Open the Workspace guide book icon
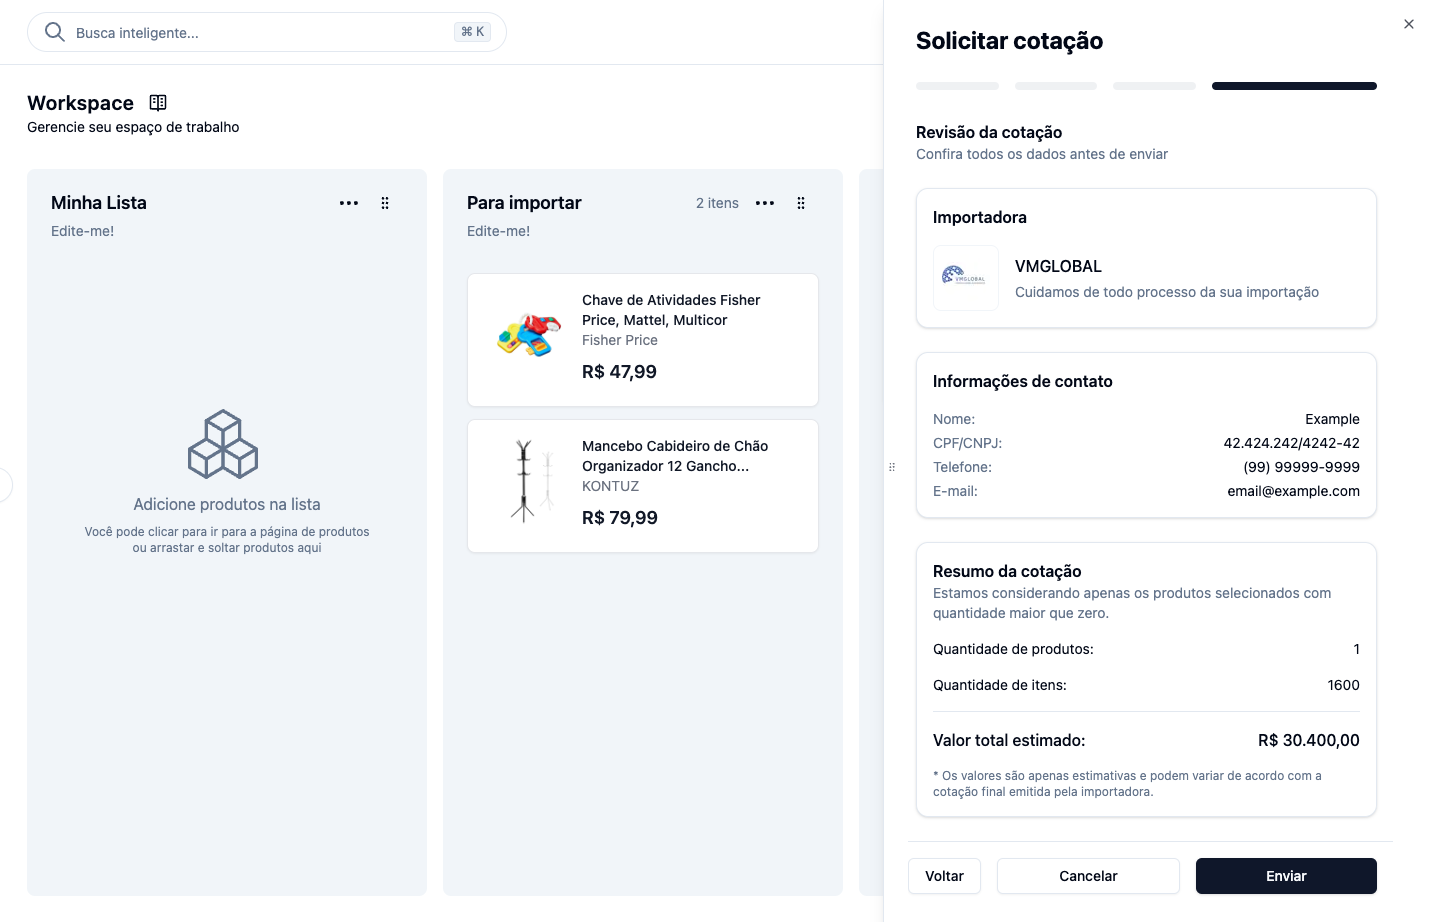This screenshot has width=1429, height=922. [x=158, y=102]
